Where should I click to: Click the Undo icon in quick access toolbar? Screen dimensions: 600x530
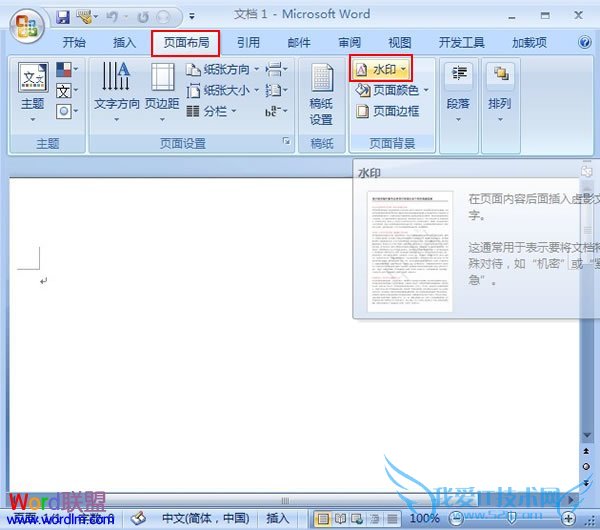(x=112, y=17)
